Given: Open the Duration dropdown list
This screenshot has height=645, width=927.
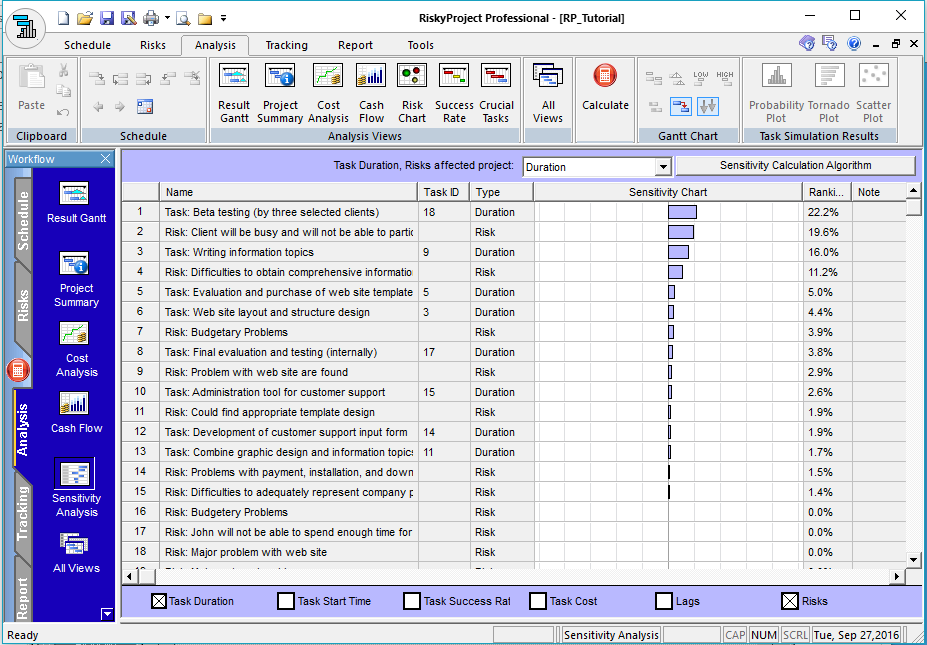Looking at the screenshot, I should pos(663,167).
